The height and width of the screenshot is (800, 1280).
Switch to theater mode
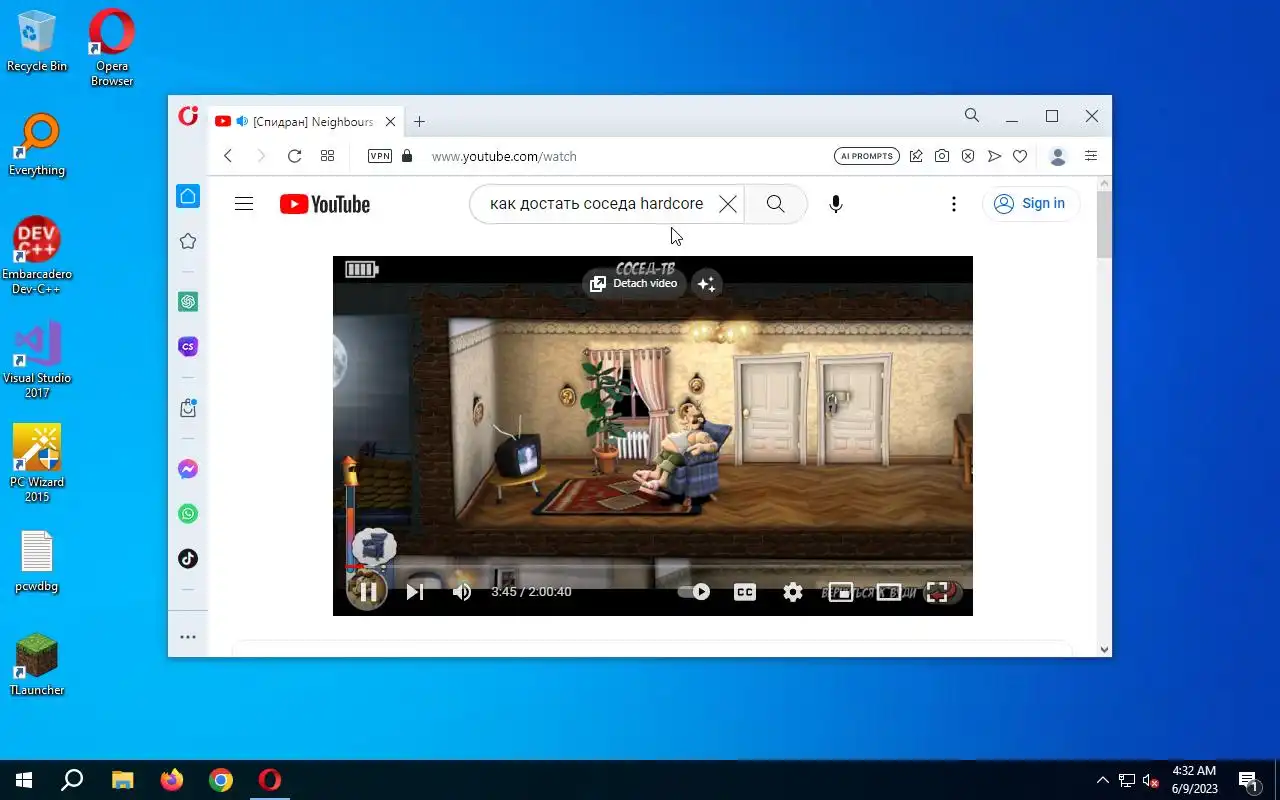pos(889,592)
